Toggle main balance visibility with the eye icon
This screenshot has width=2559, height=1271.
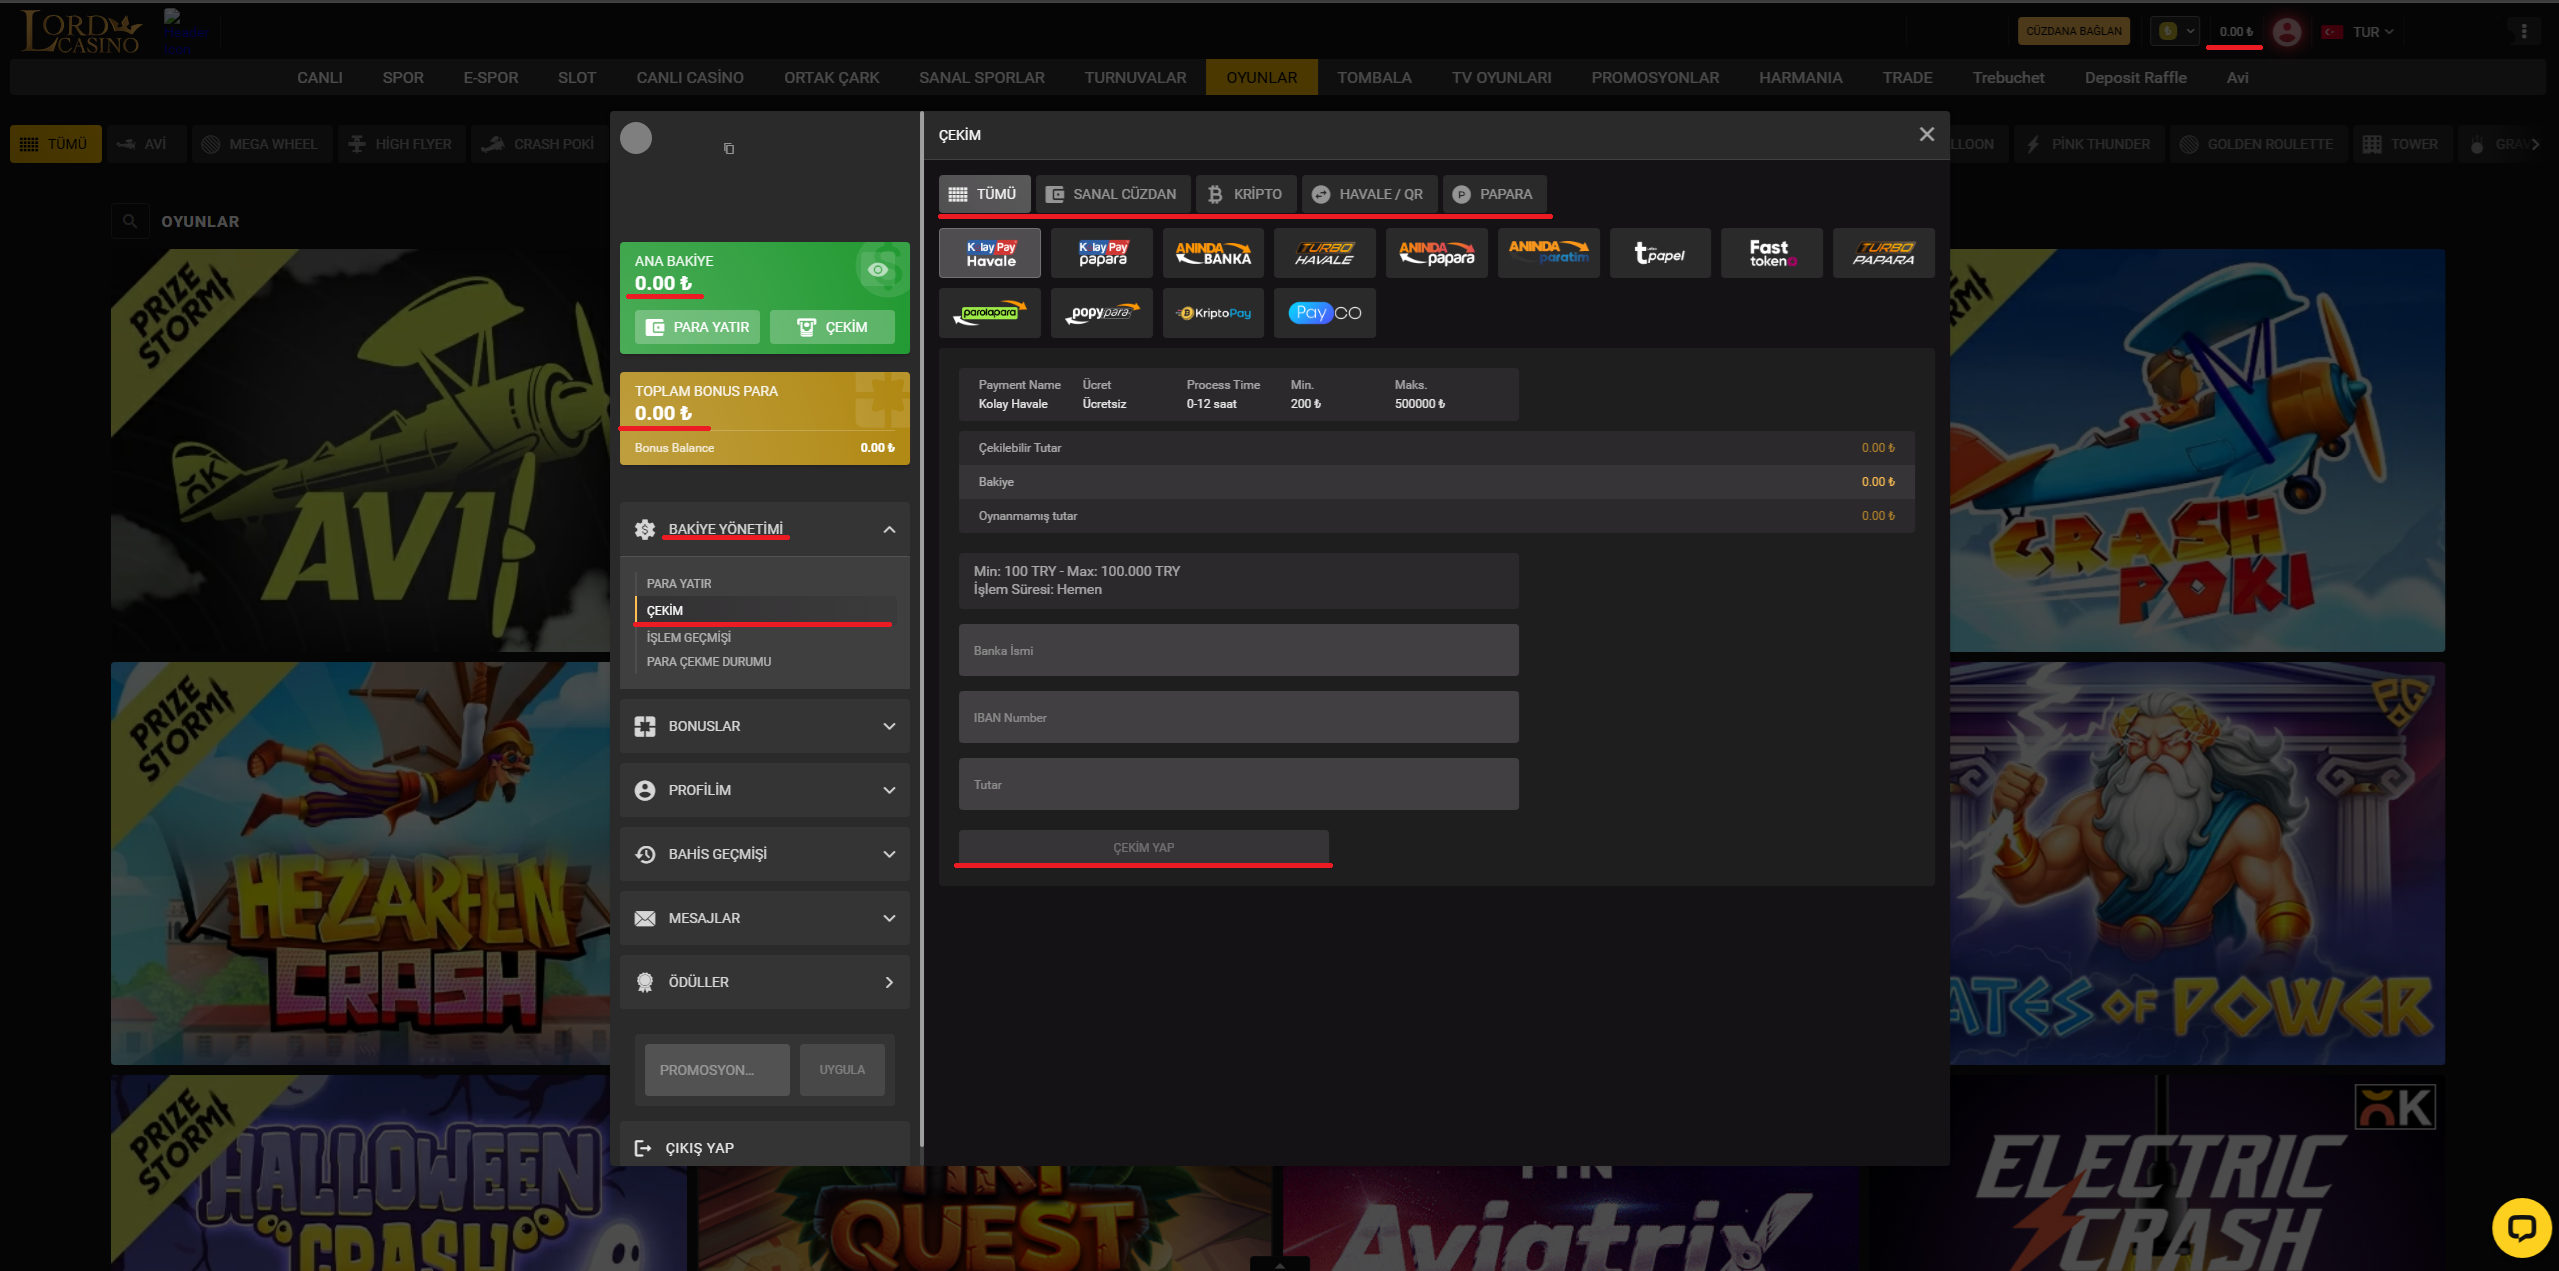[878, 270]
